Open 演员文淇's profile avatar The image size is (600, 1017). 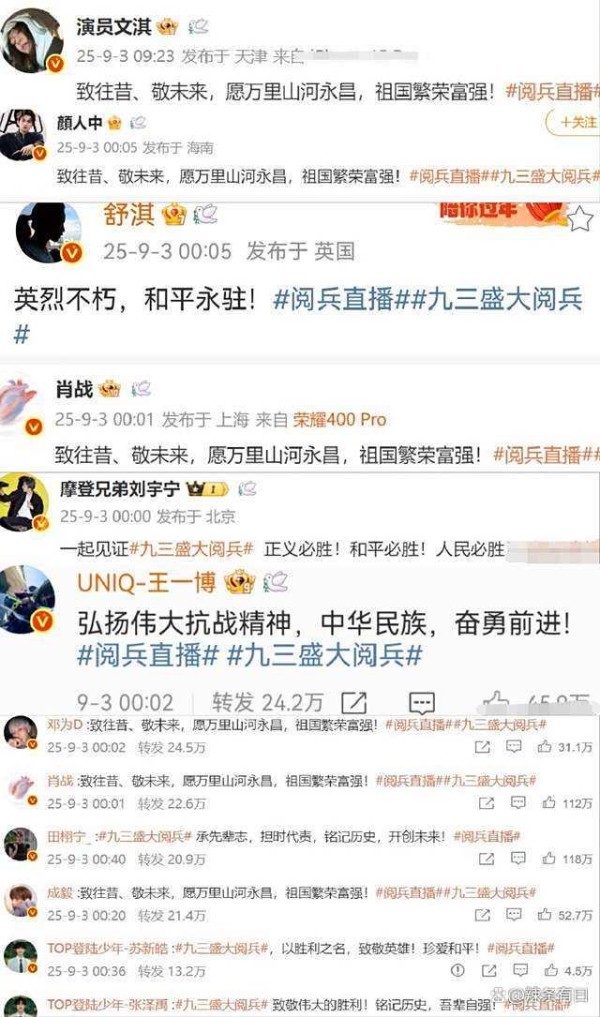(x=32, y=40)
